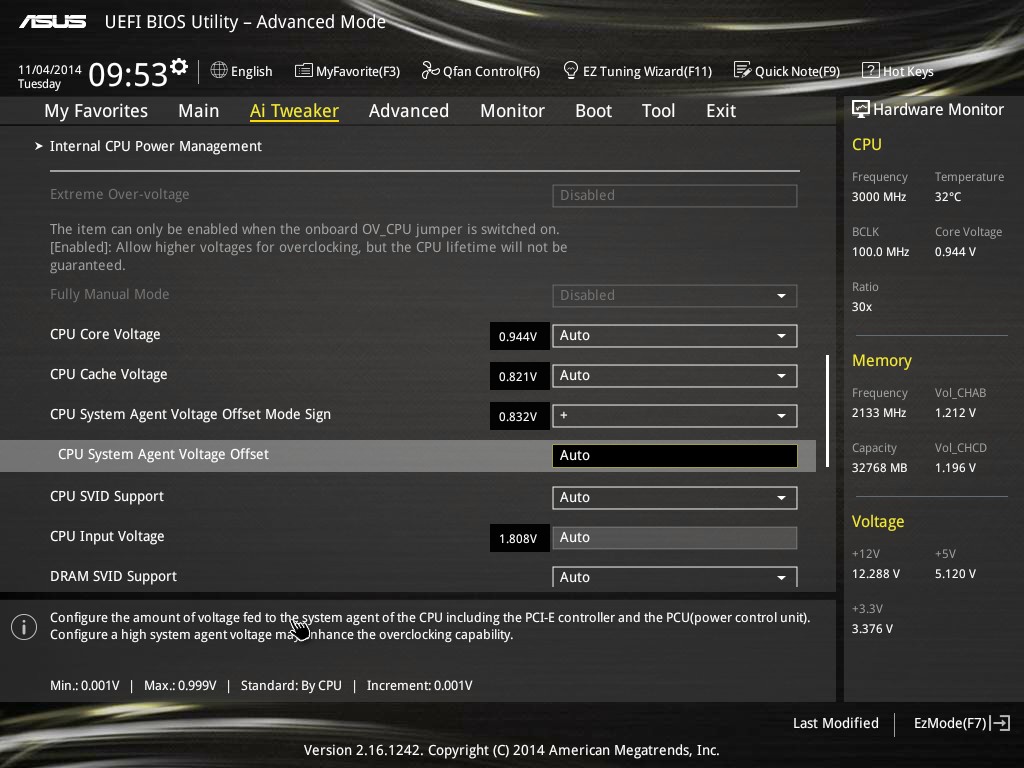This screenshot has width=1024, height=768.
Task: Click the 1.808V CPU Input Voltage reading
Action: [x=519, y=538]
